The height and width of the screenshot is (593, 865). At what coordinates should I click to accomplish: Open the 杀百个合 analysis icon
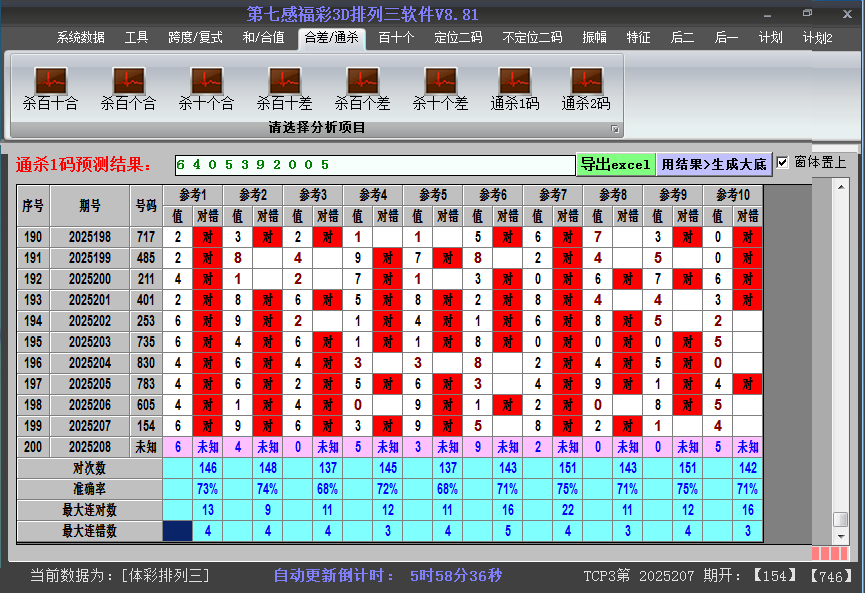coord(129,88)
